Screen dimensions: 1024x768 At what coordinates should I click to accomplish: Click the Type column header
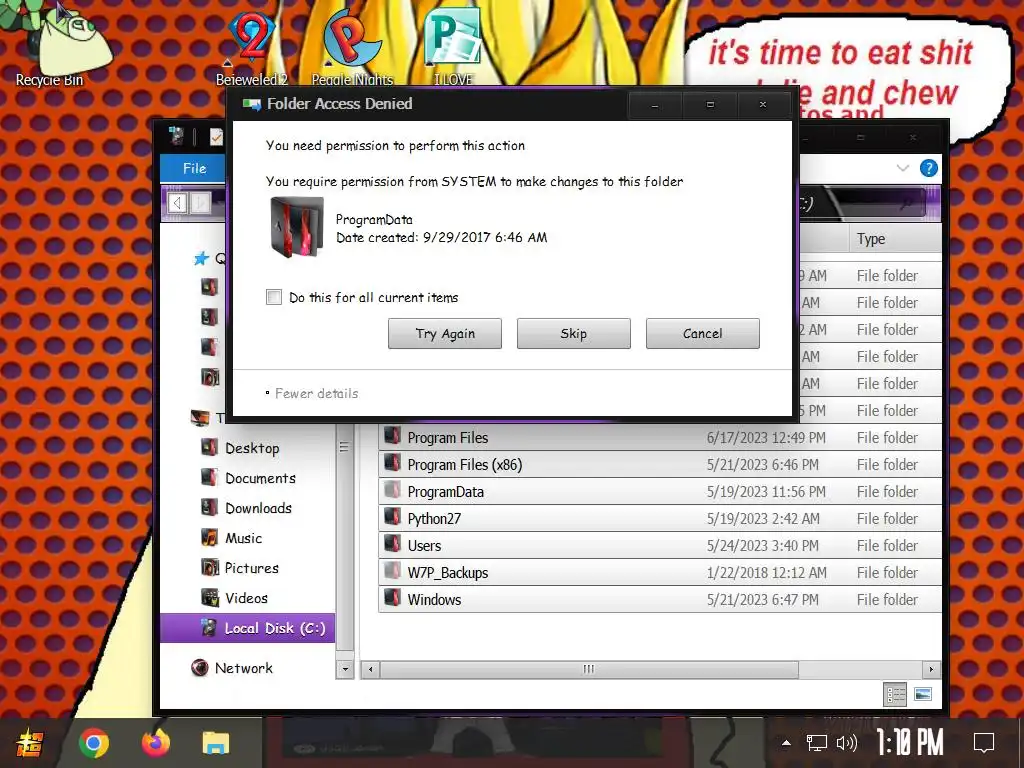pyautogui.click(x=895, y=239)
